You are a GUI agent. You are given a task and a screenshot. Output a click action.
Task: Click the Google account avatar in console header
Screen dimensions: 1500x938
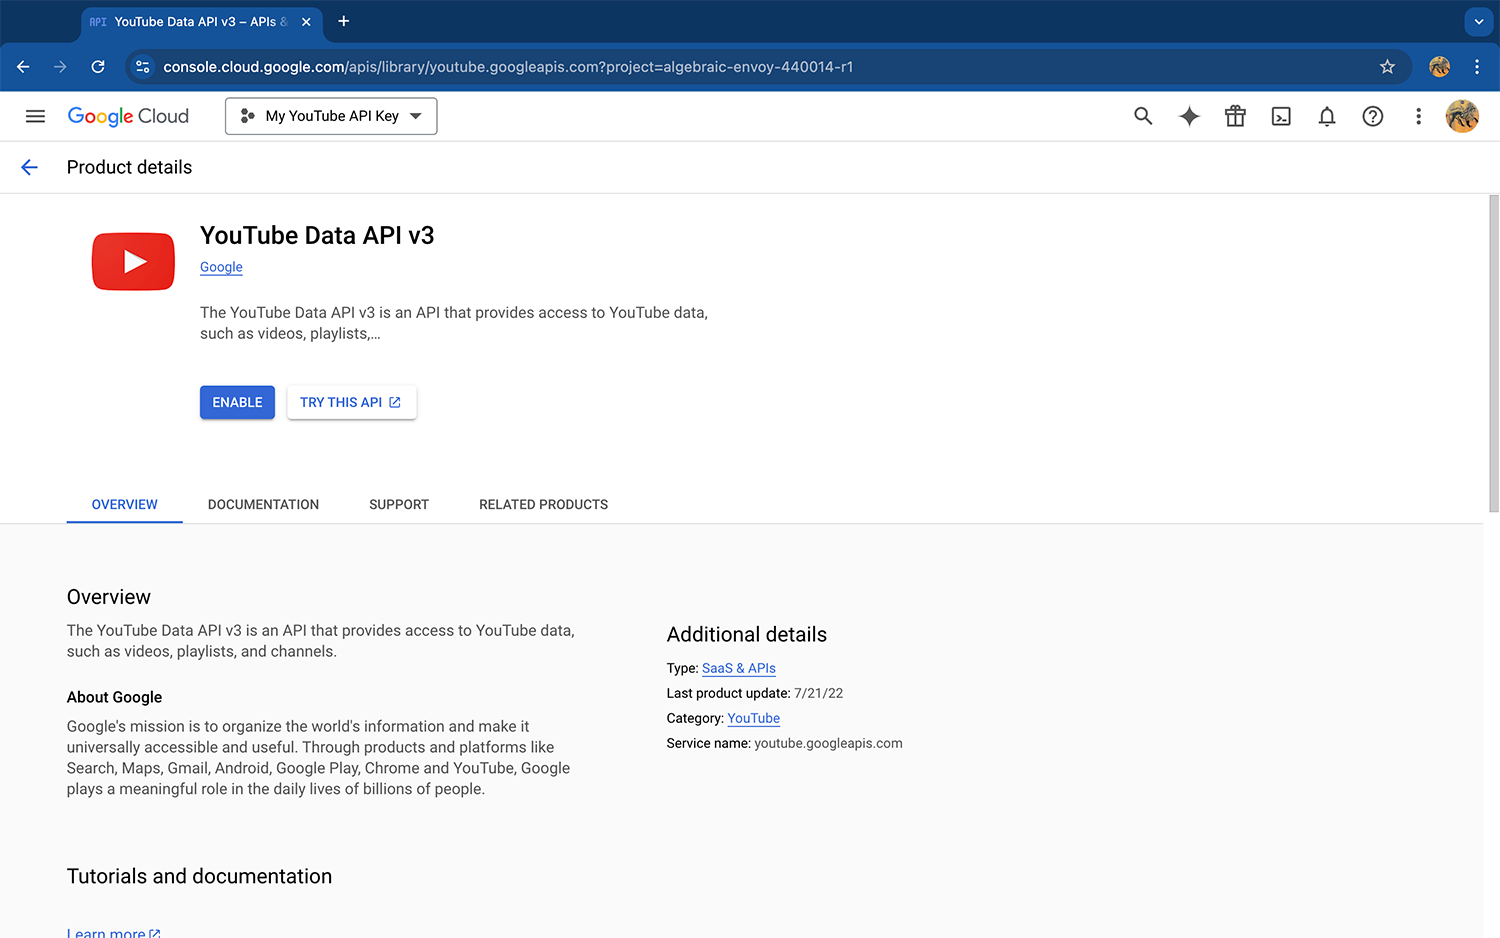[1462, 116]
